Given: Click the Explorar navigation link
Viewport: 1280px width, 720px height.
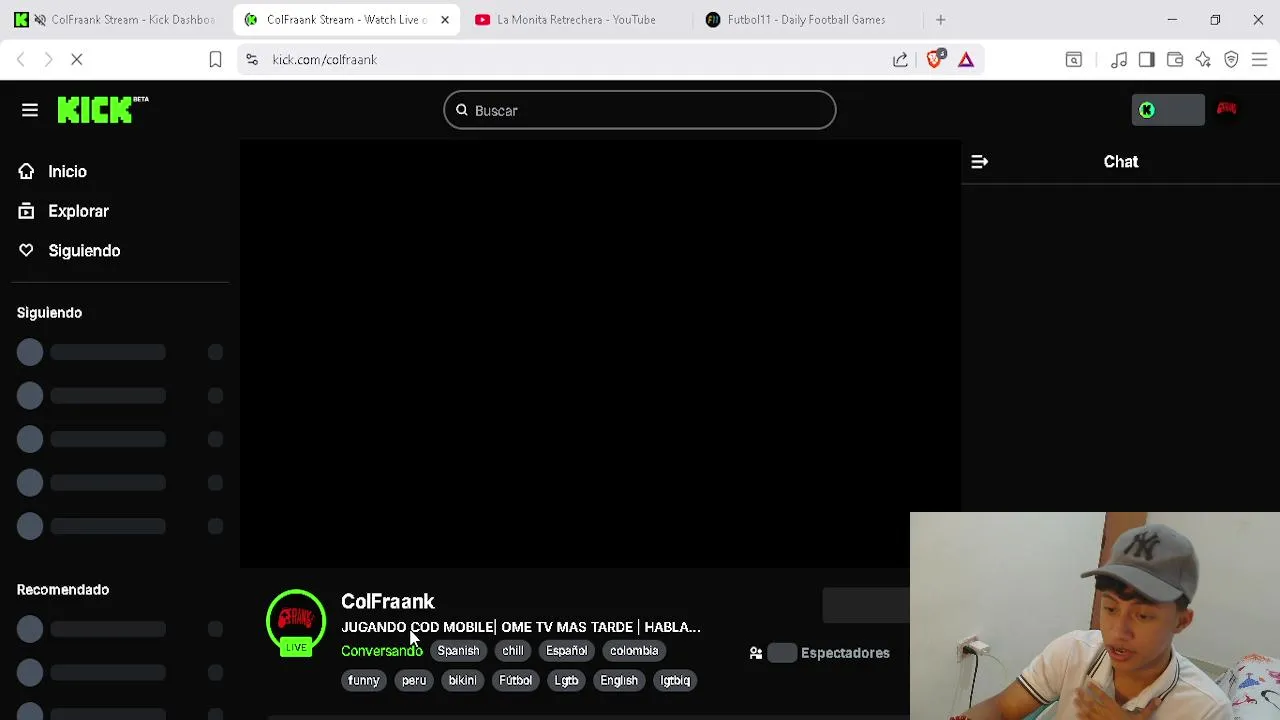Looking at the screenshot, I should tap(78, 211).
